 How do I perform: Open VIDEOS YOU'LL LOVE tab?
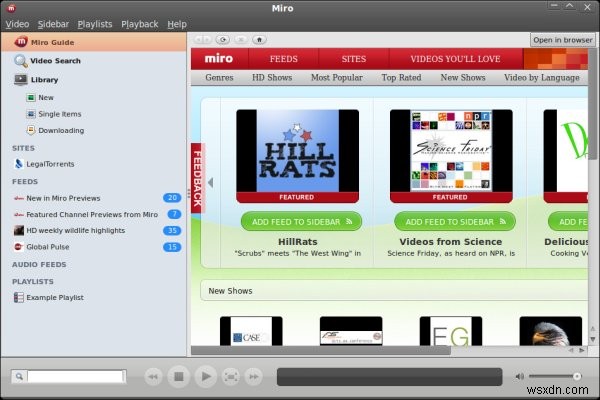455,59
